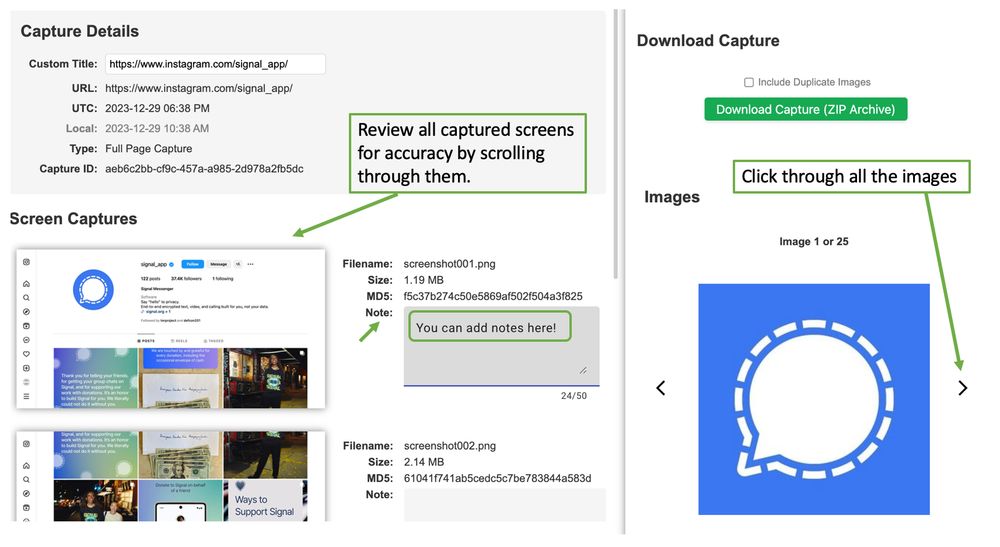1000x547 pixels.
Task: Click size value 2.14 MB
Action: coord(424,462)
